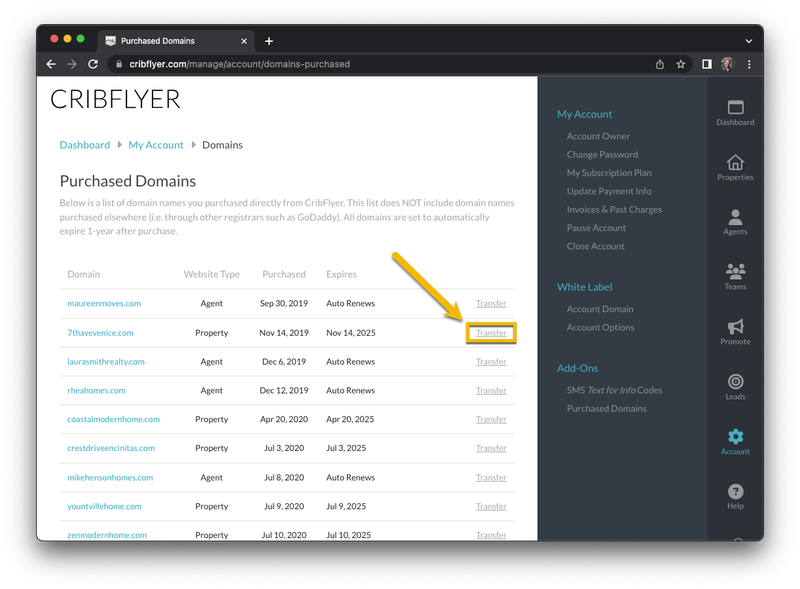Click the Sep 30, 2019 purchase date
800x589 pixels.
coord(284,304)
